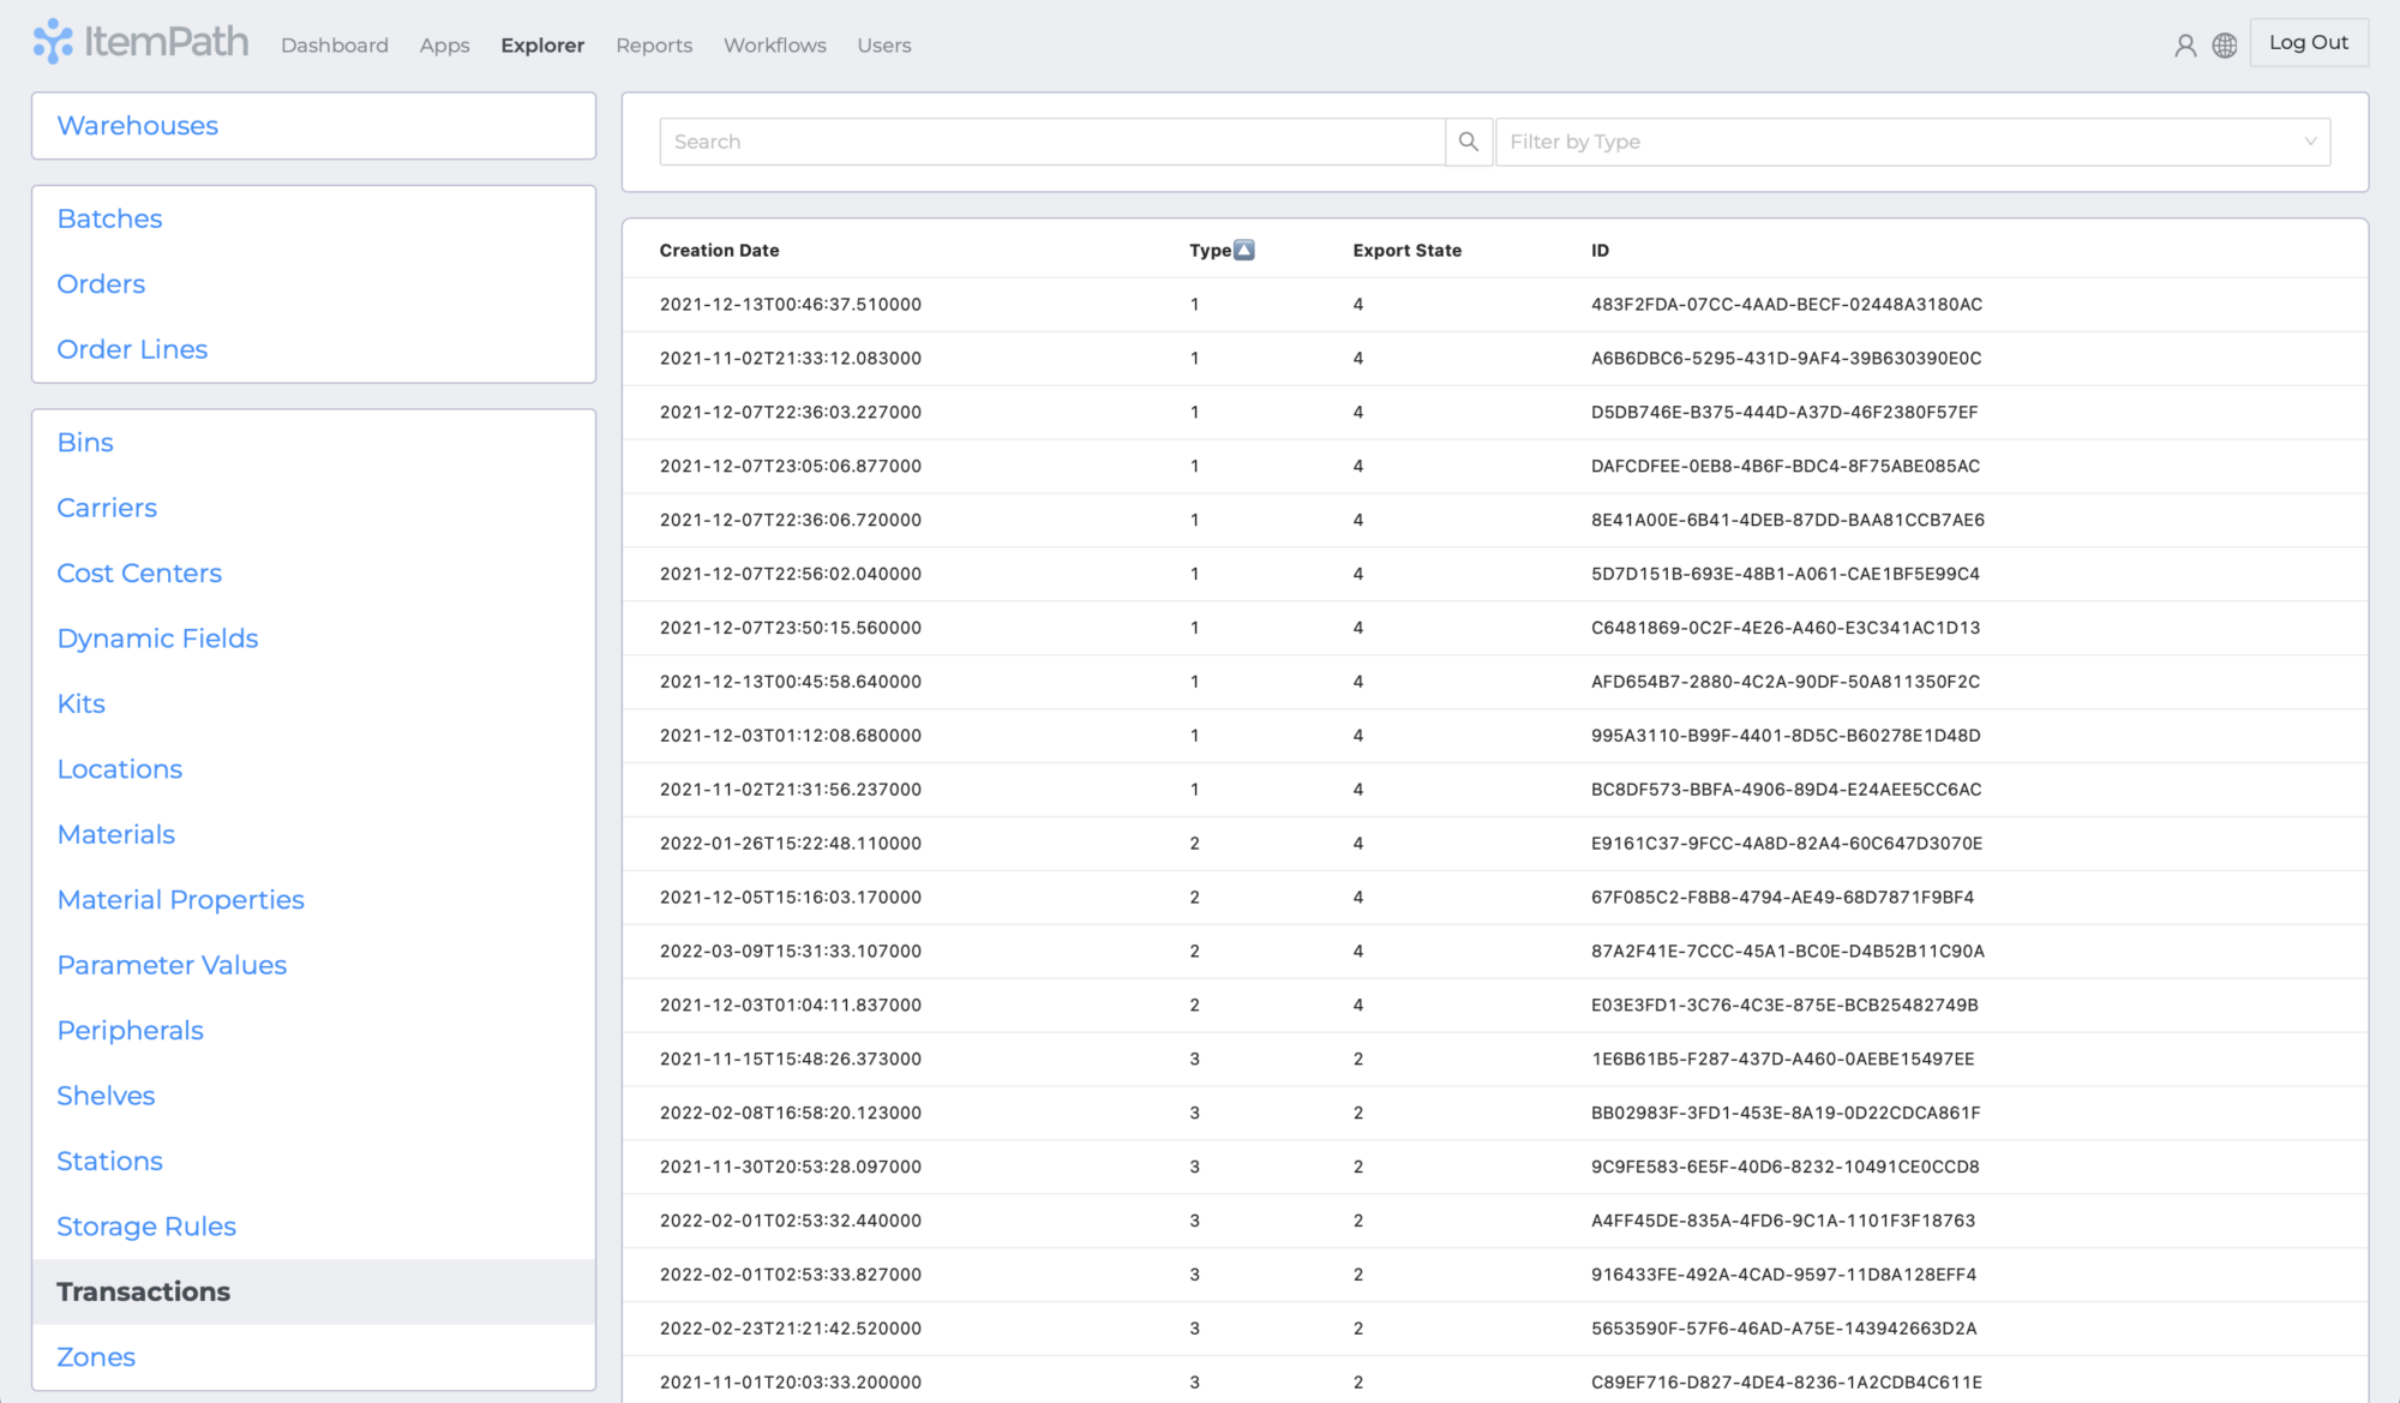Click the Users navigation menu item

click(882, 43)
